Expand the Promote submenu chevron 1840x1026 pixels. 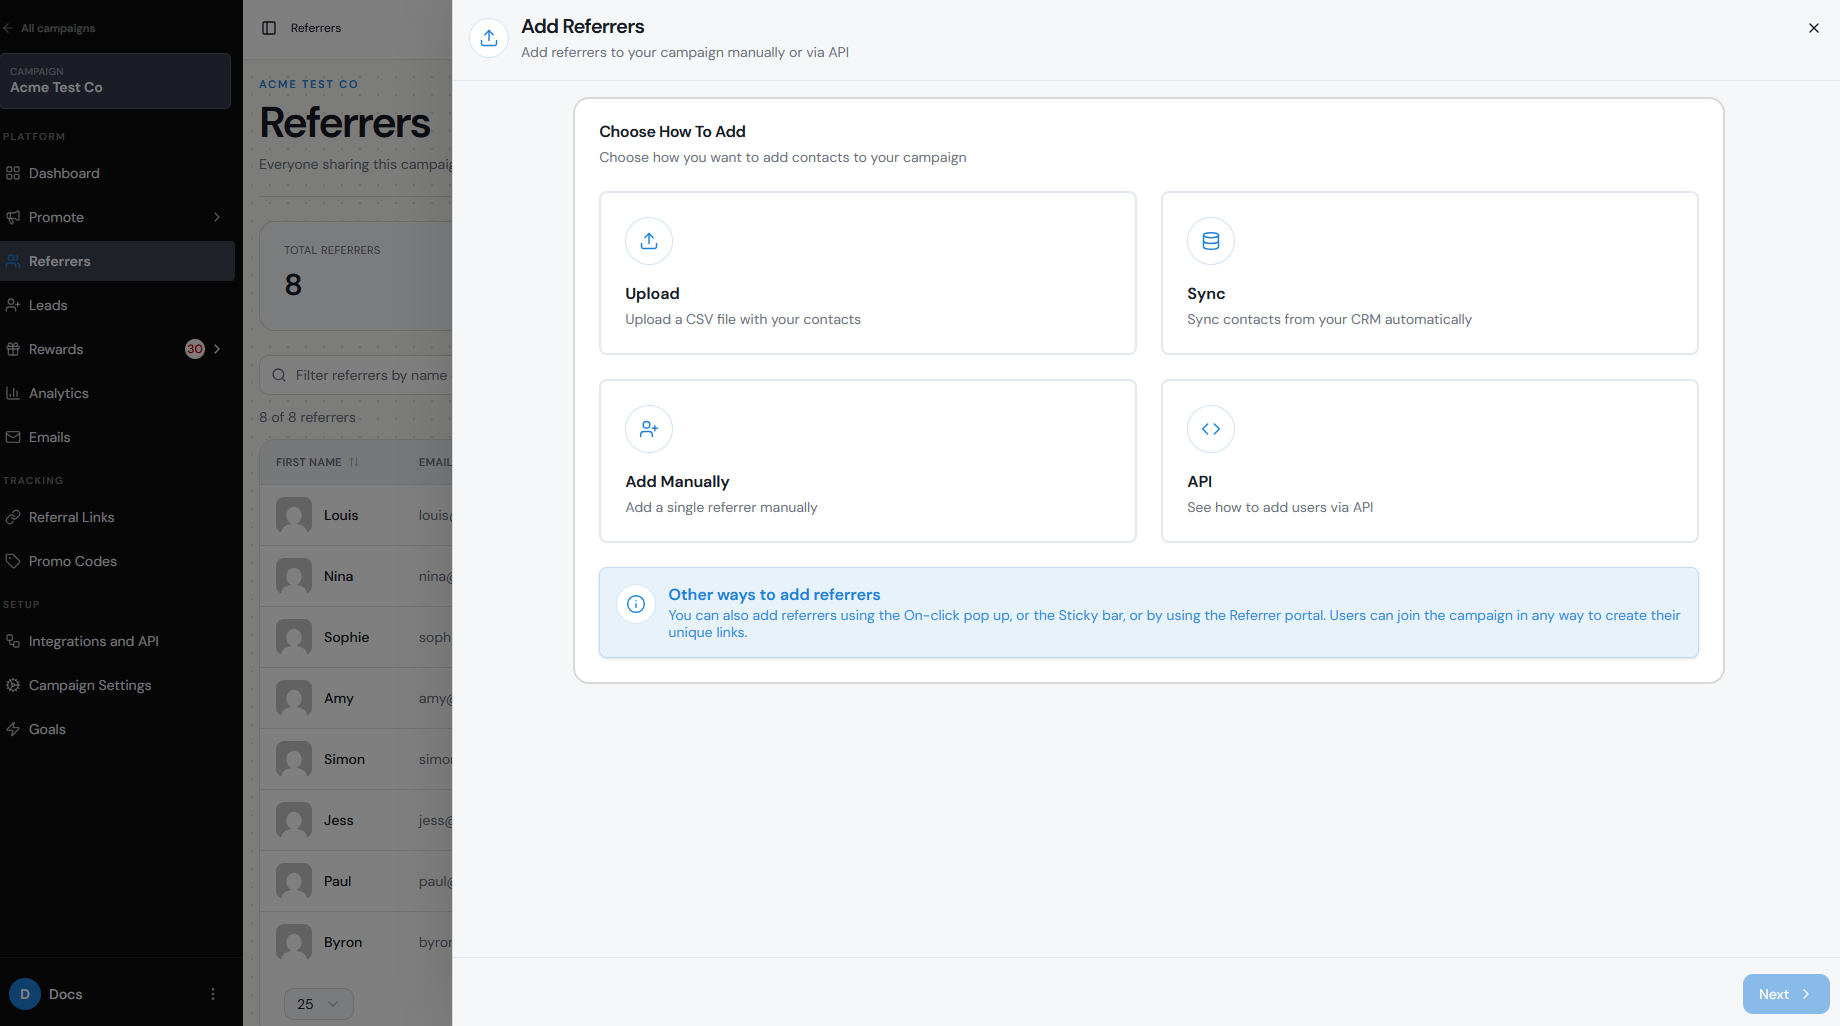(x=217, y=217)
